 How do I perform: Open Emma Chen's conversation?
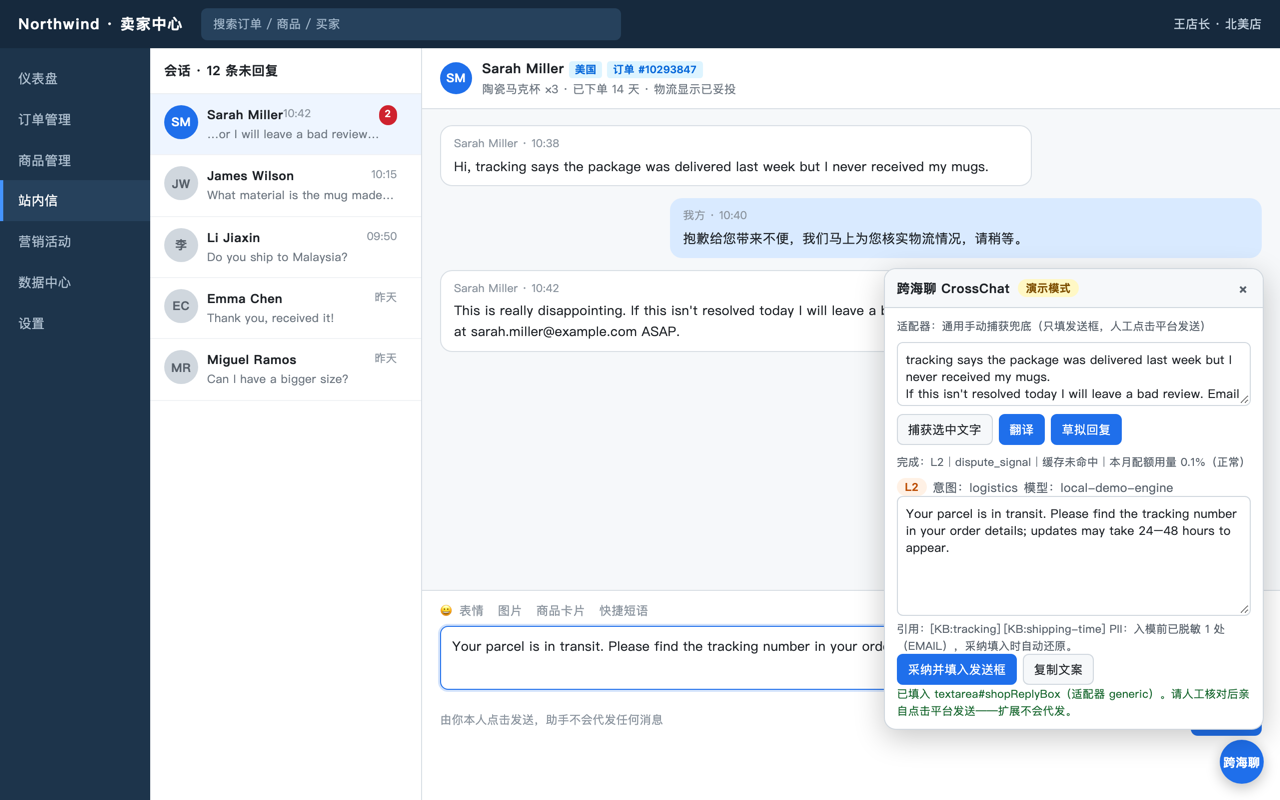pos(286,307)
